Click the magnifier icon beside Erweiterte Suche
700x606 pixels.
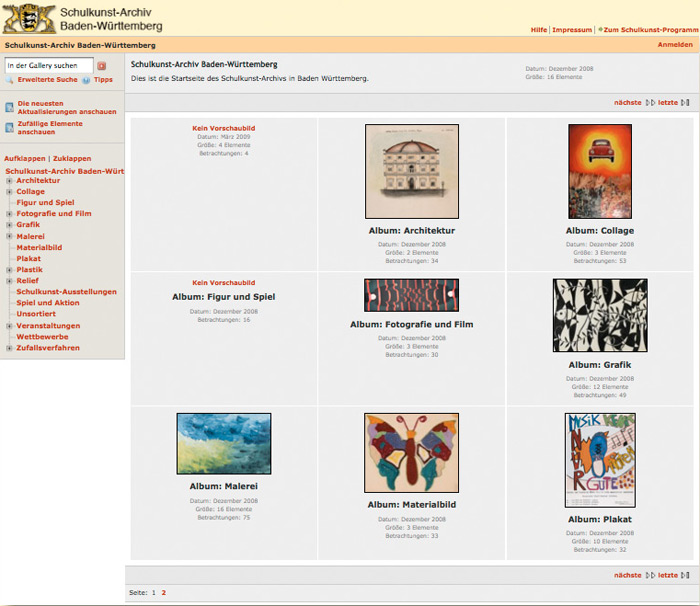tap(10, 79)
